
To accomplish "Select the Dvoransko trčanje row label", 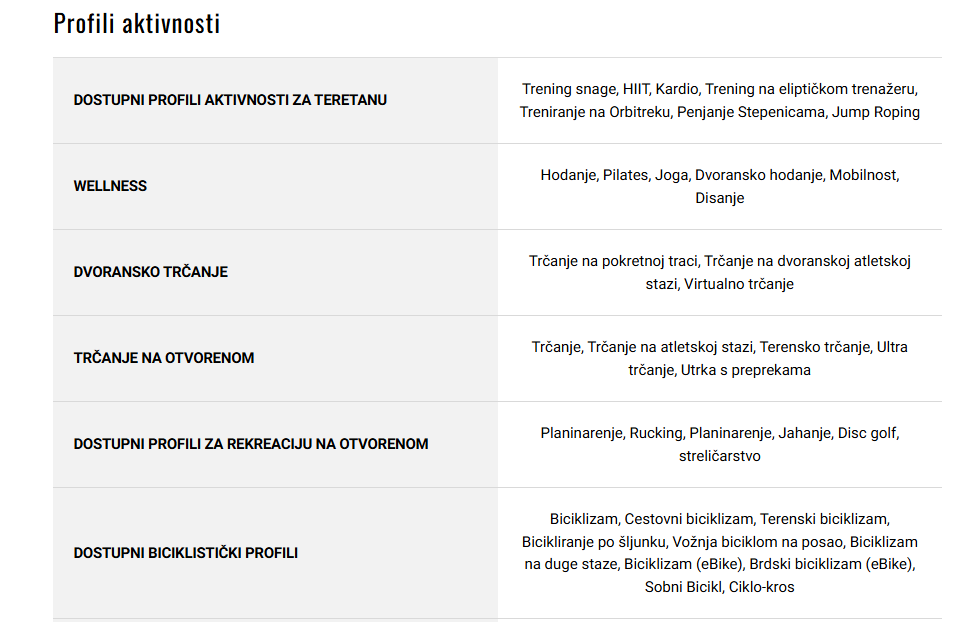I will click(x=151, y=272).
